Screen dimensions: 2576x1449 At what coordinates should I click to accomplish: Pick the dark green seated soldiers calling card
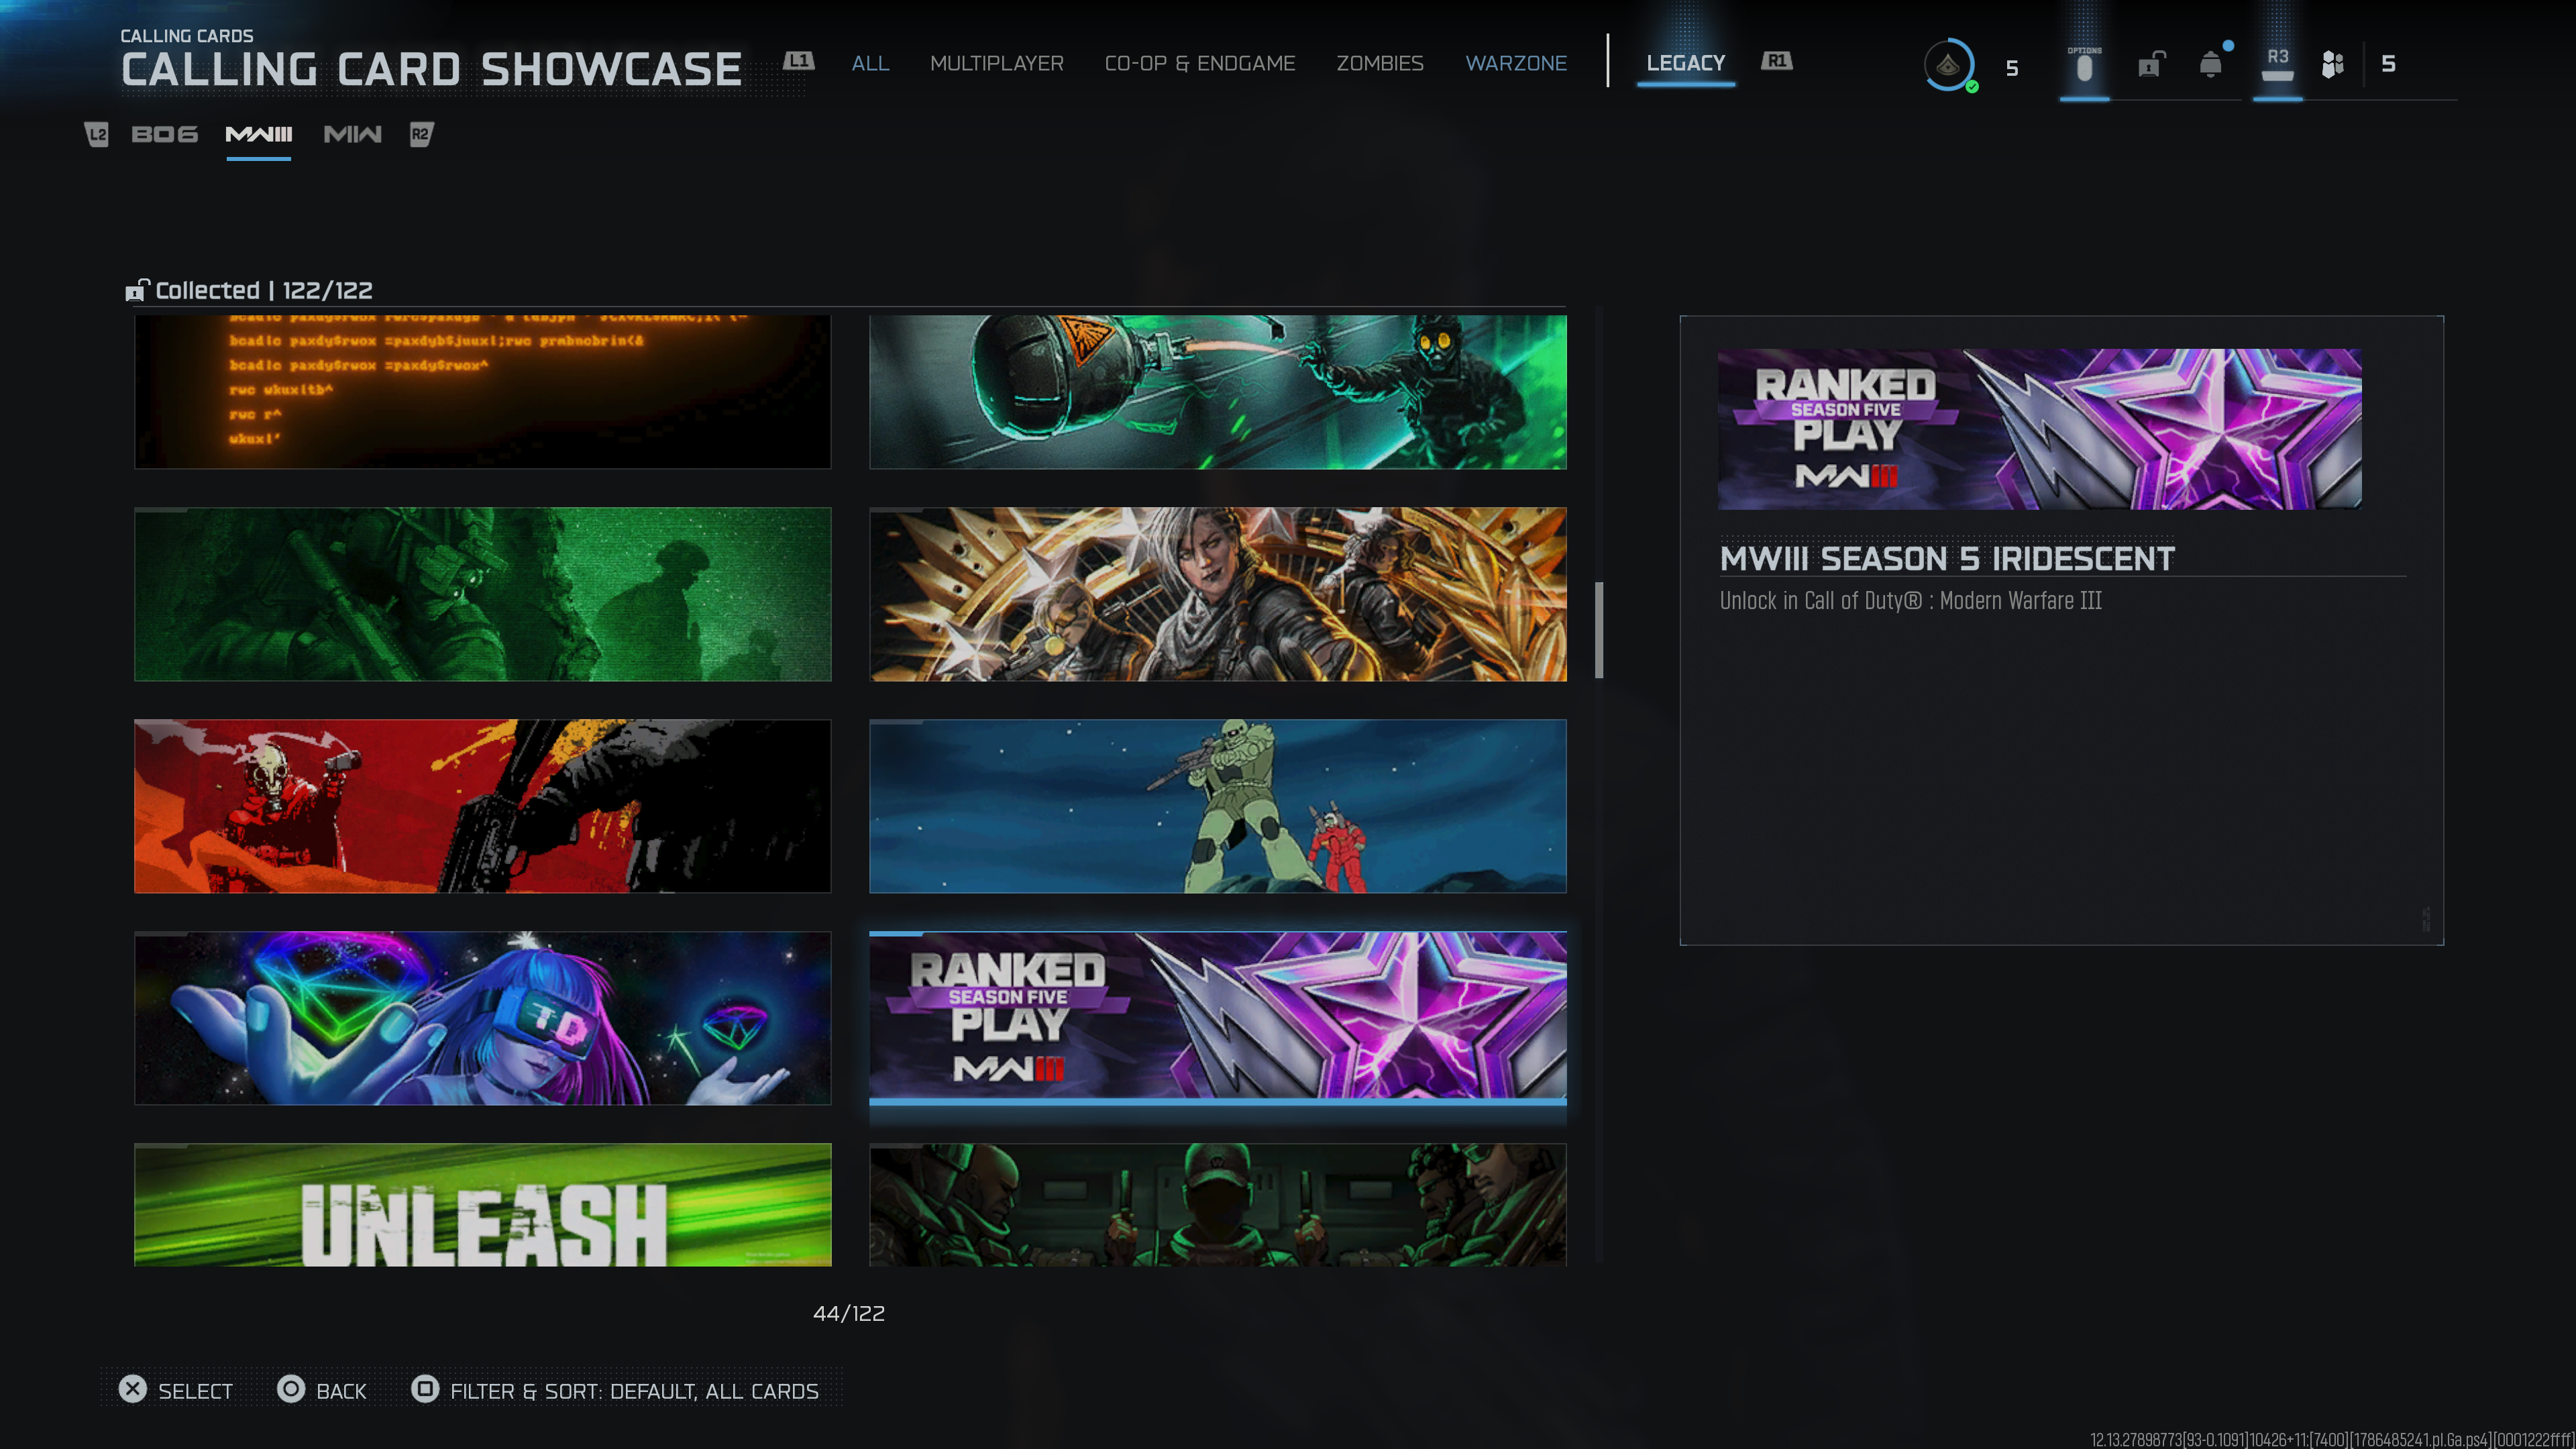1218,1205
